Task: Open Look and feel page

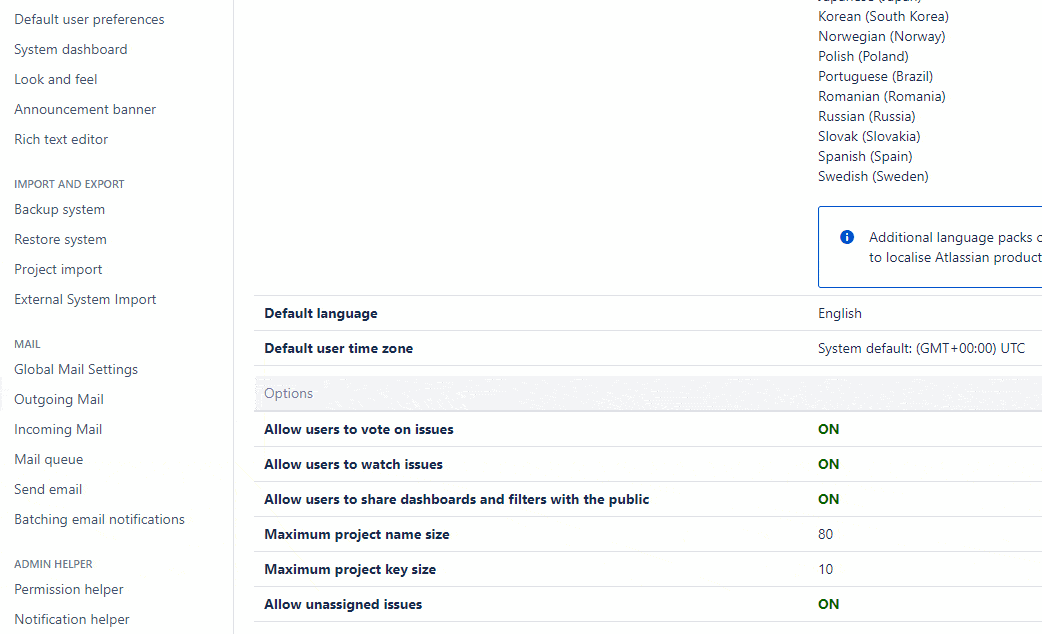Action: pos(56,79)
